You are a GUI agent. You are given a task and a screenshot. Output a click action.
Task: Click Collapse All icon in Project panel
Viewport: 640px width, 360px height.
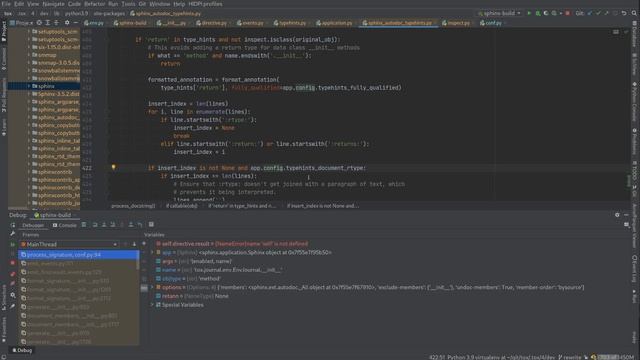coord(56,23)
